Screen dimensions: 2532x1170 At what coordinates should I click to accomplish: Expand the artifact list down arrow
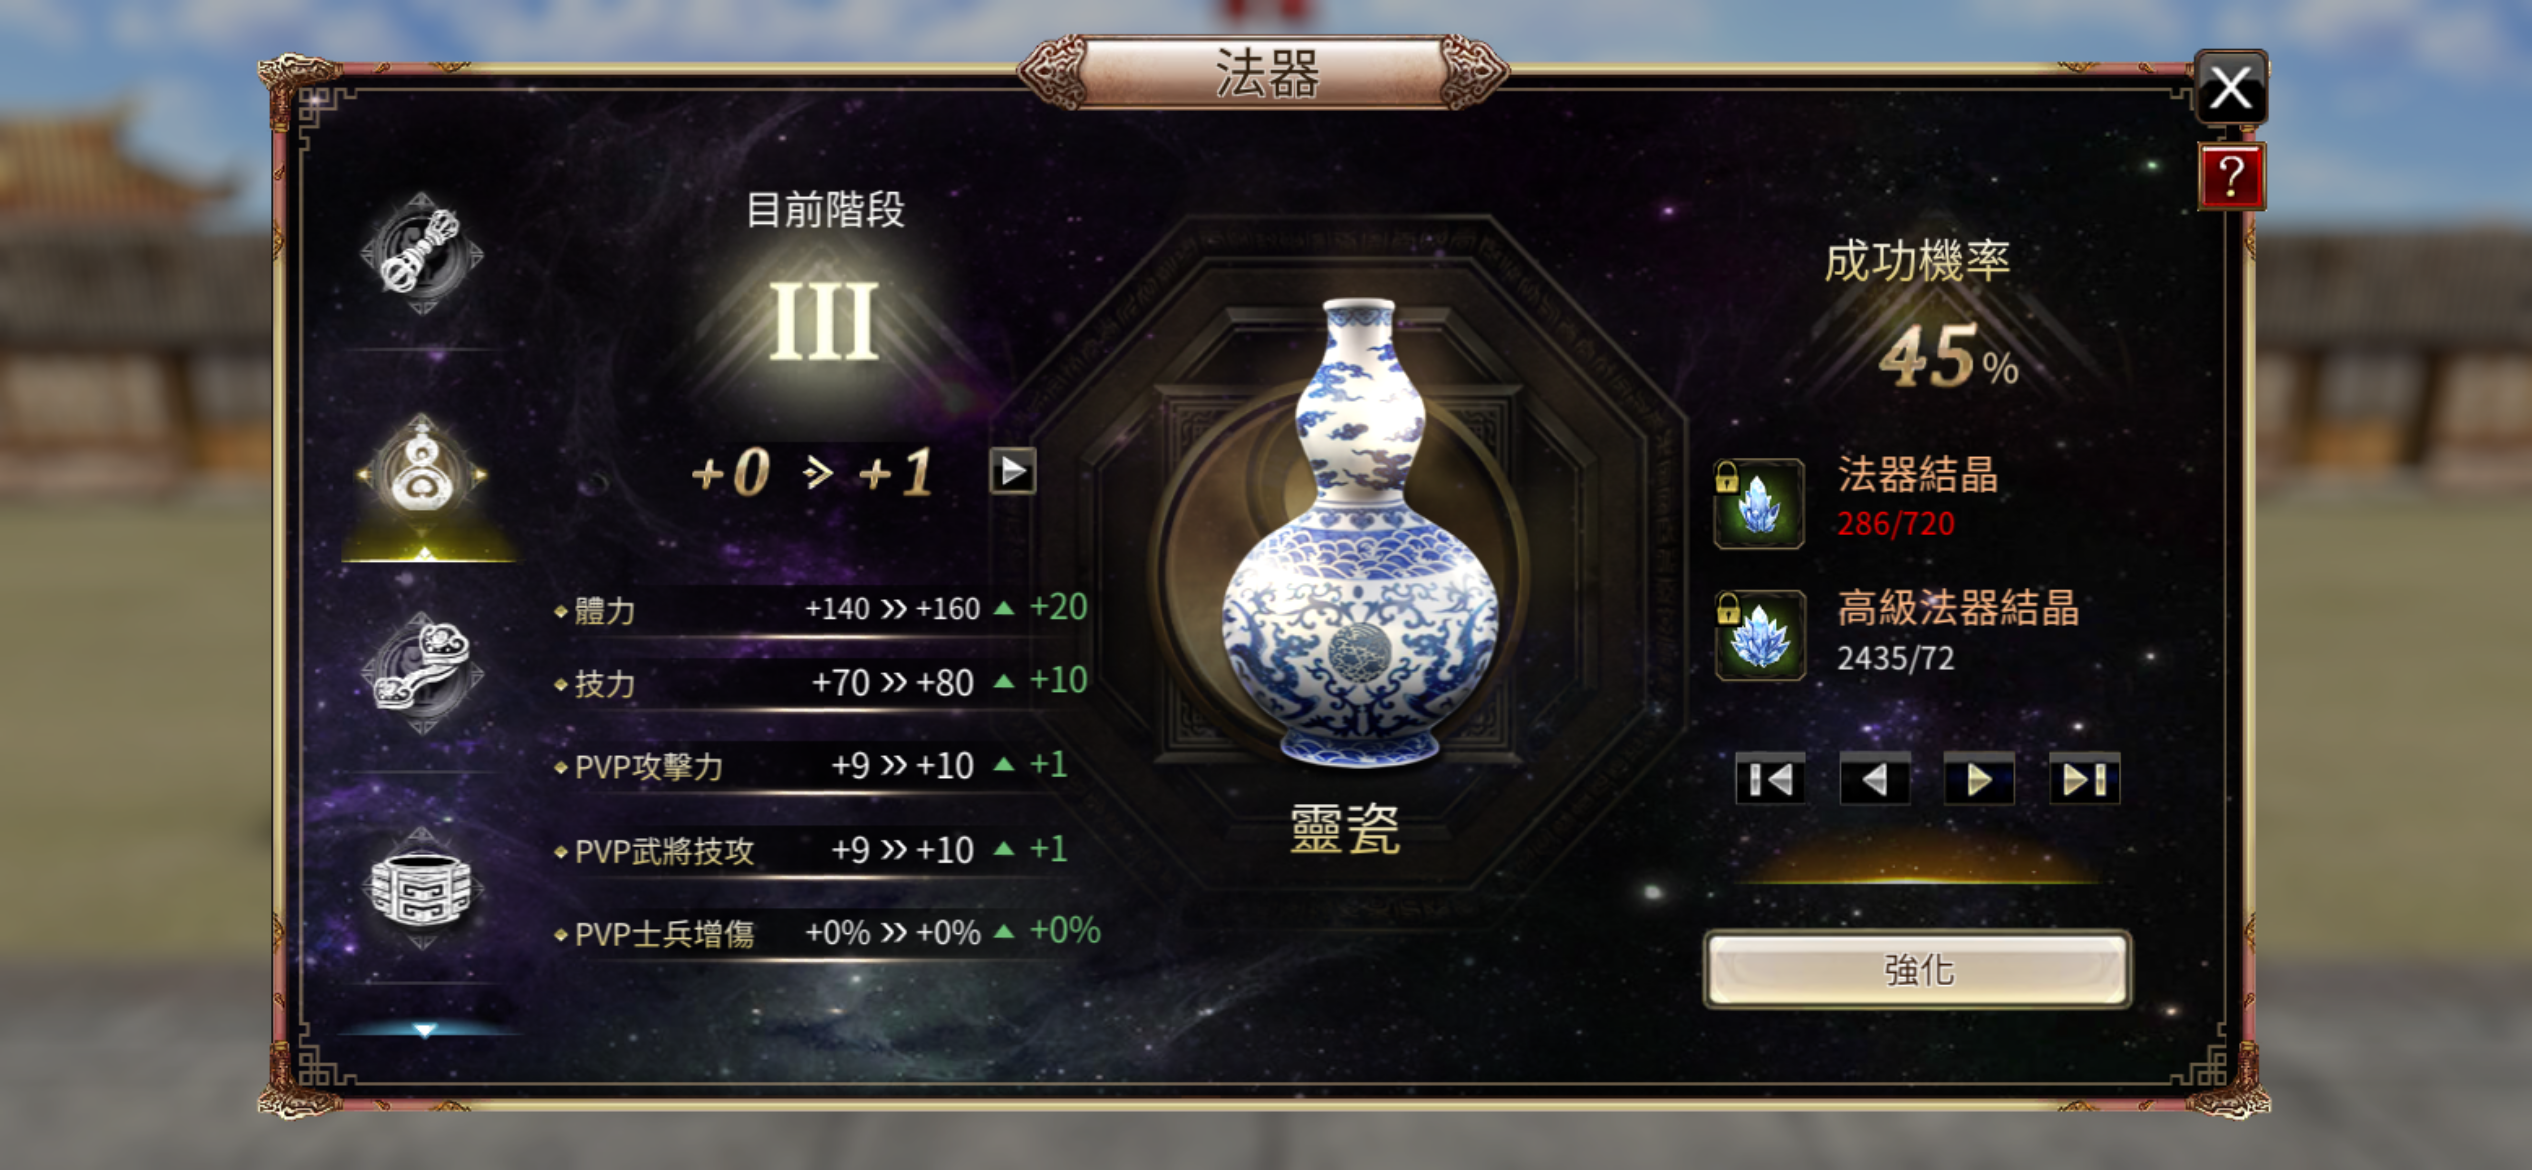(x=424, y=1030)
